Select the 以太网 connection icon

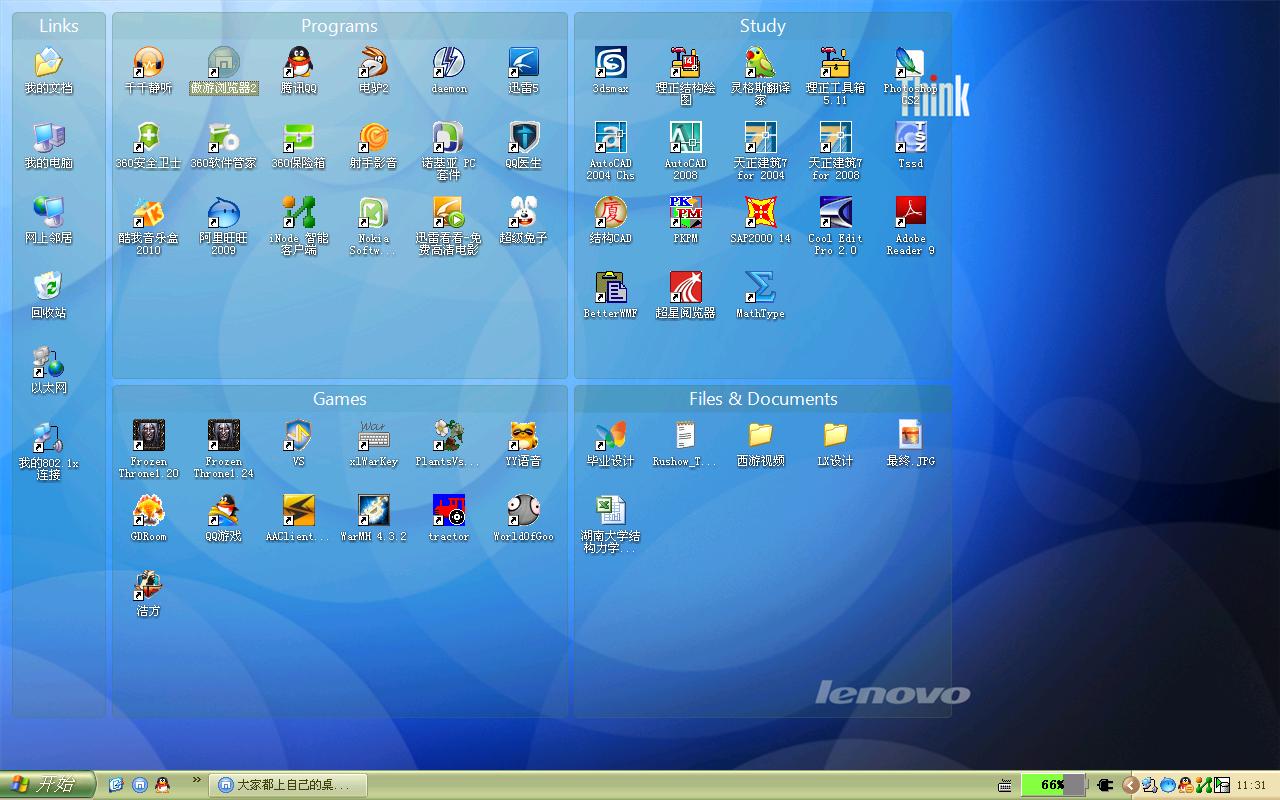point(48,370)
